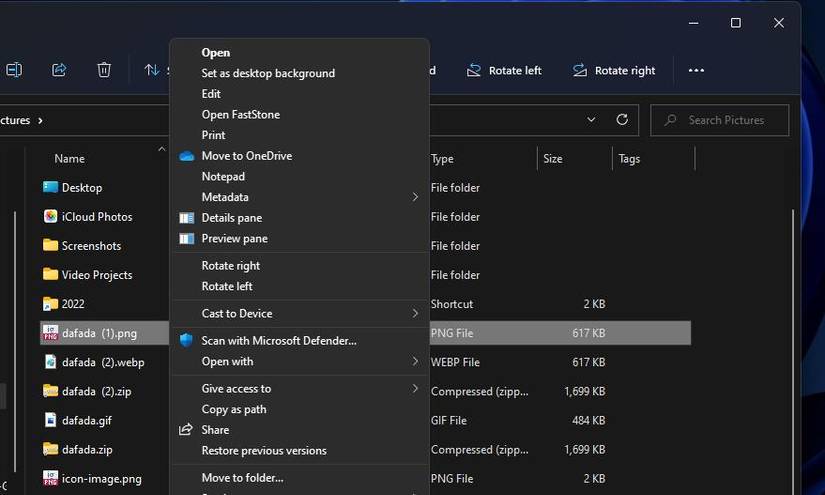Click the Shortcut type cell

click(451, 304)
